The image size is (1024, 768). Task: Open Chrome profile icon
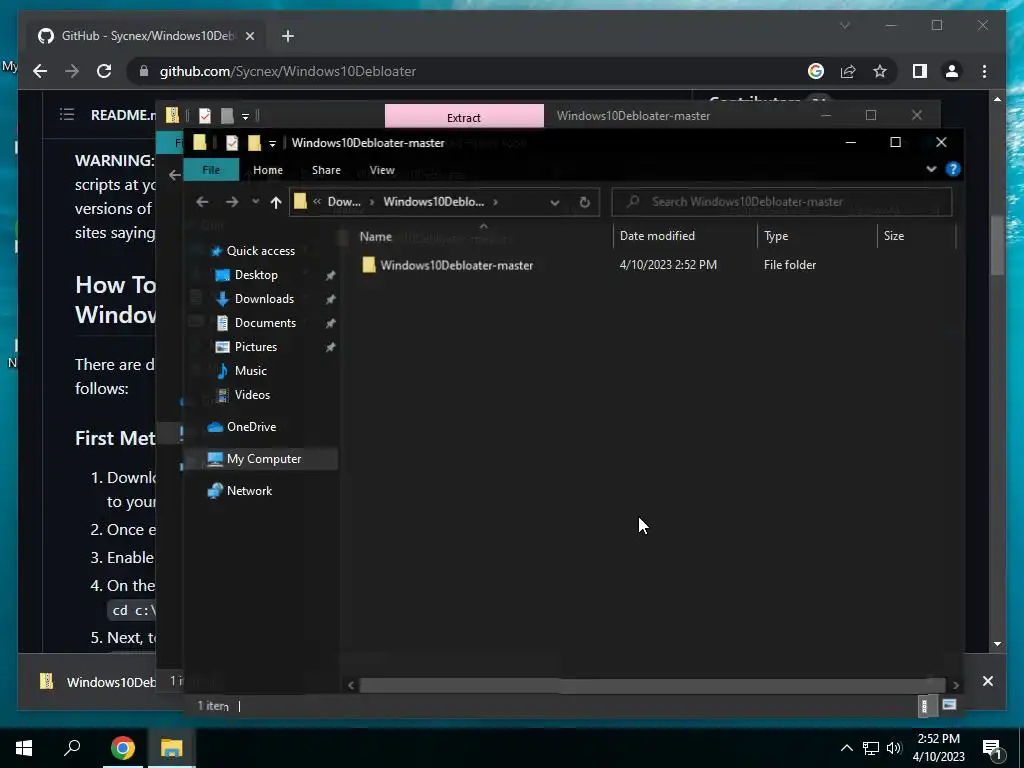click(952, 71)
